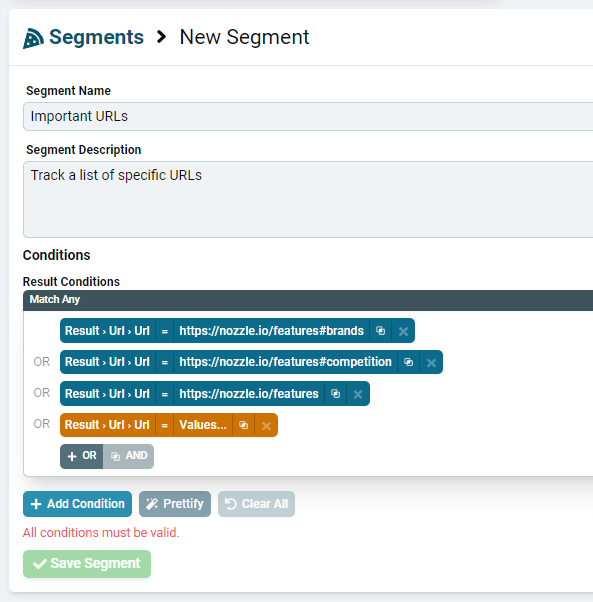The image size is (593, 602).
Task: Select field Result Url Url in competition row
Action: (x=107, y=362)
